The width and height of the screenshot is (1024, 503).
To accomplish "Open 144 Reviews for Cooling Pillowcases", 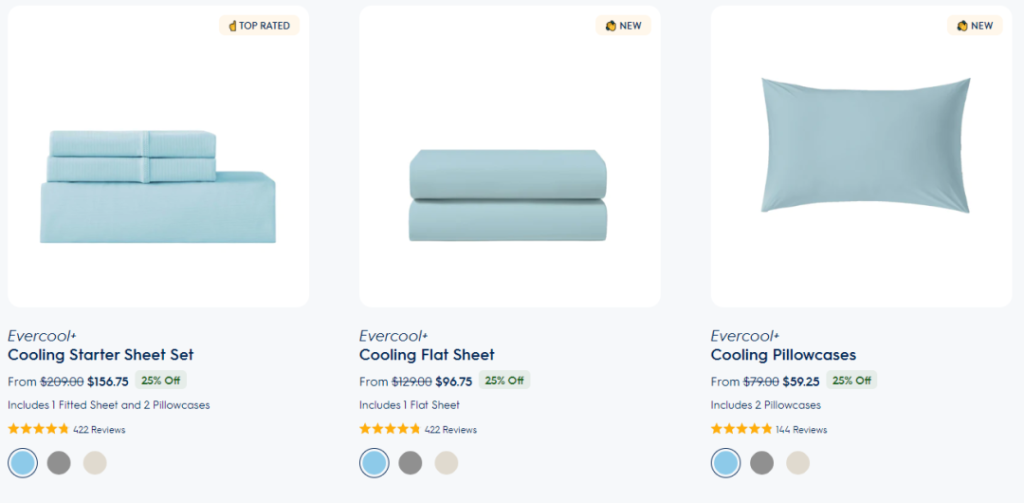I will click(801, 430).
